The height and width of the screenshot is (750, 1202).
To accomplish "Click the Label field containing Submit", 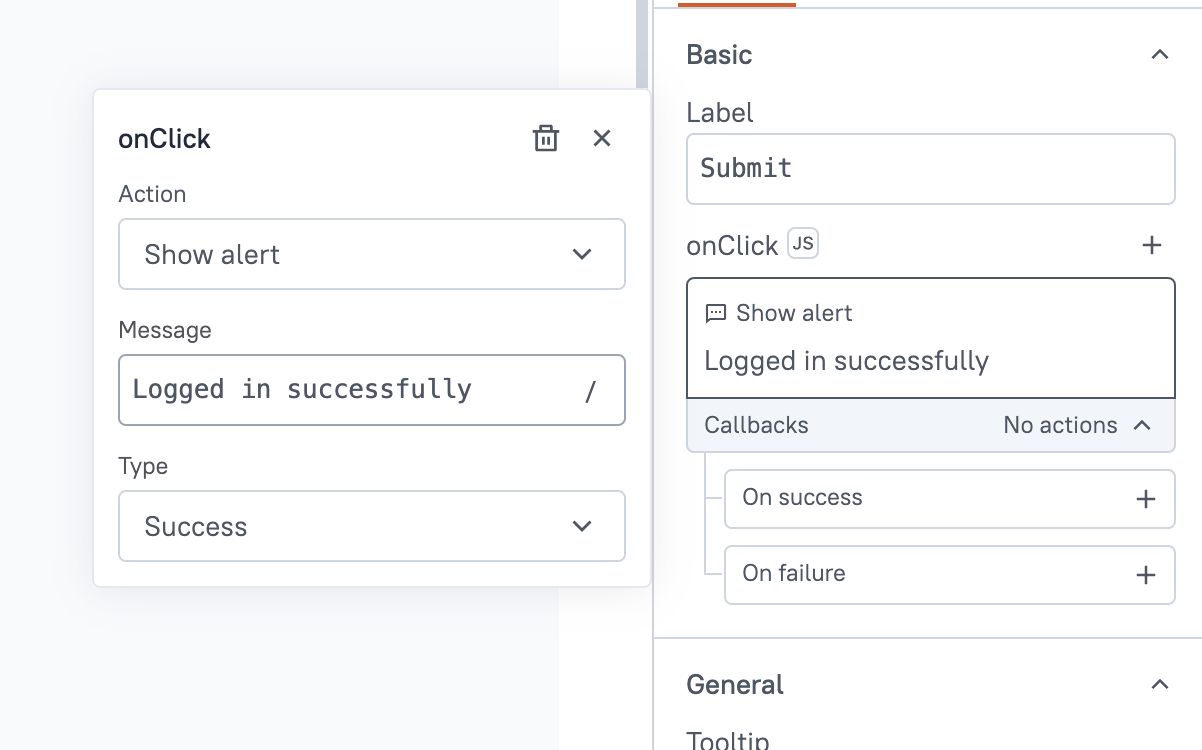I will (x=930, y=168).
